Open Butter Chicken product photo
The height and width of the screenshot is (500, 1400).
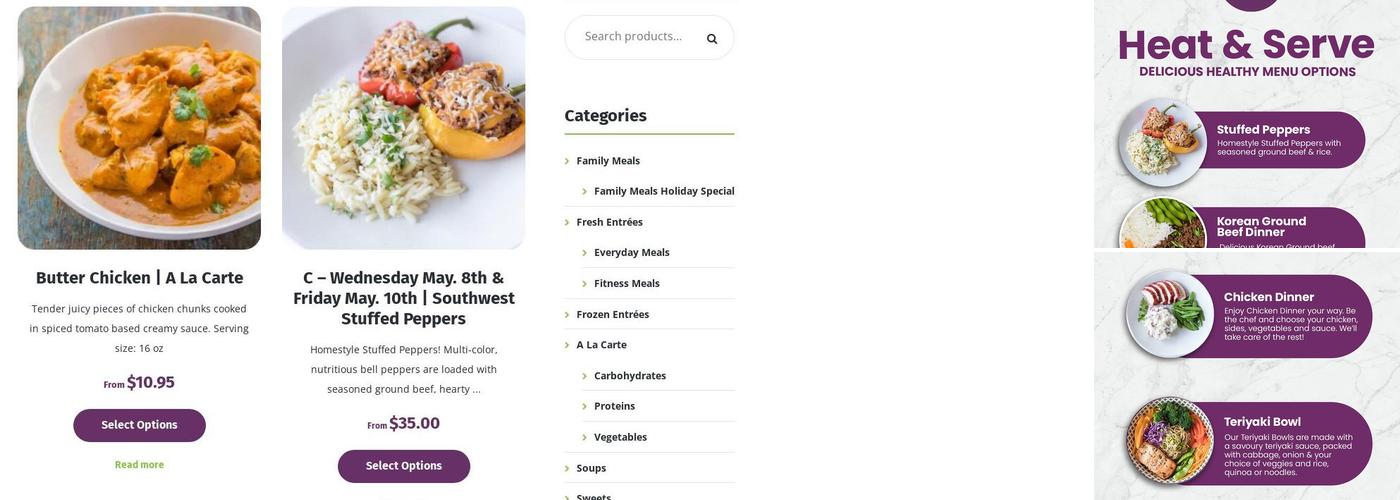[x=139, y=128]
